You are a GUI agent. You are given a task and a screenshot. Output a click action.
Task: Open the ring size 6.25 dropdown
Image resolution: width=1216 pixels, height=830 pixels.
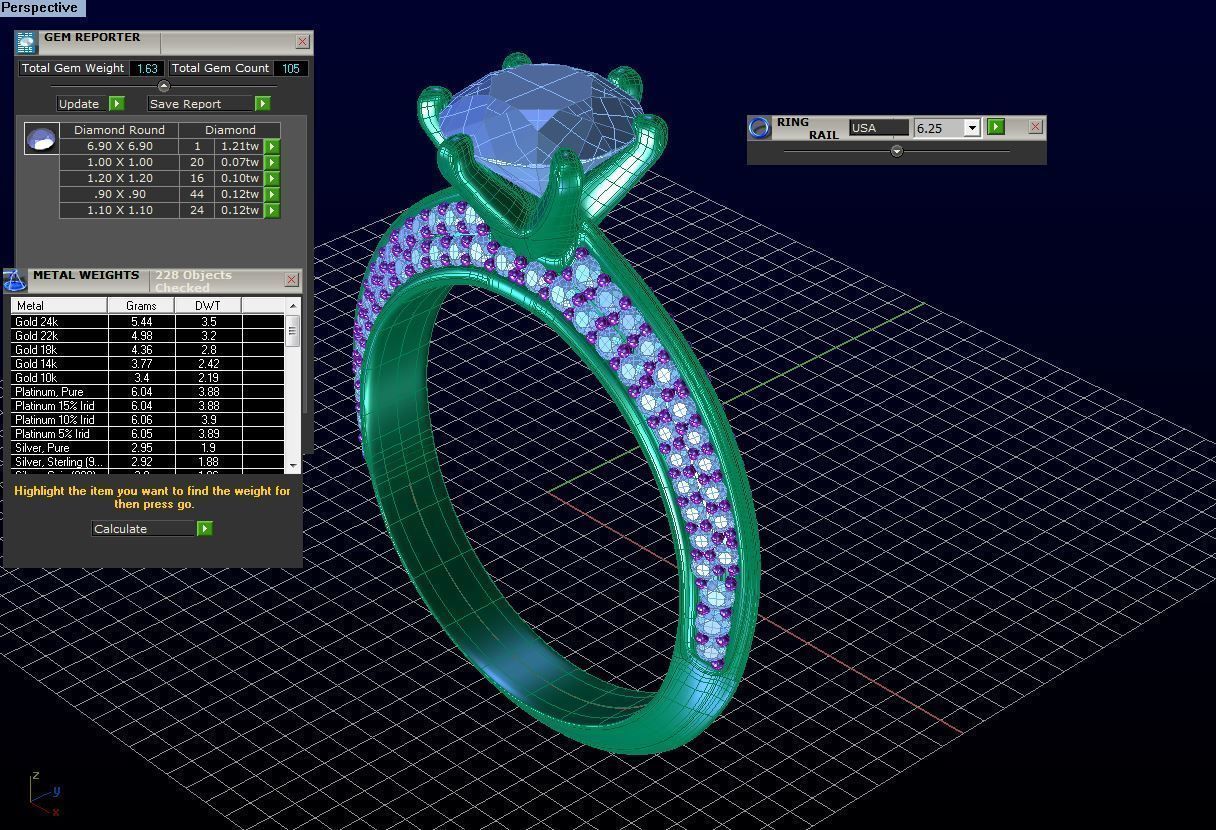pos(971,128)
